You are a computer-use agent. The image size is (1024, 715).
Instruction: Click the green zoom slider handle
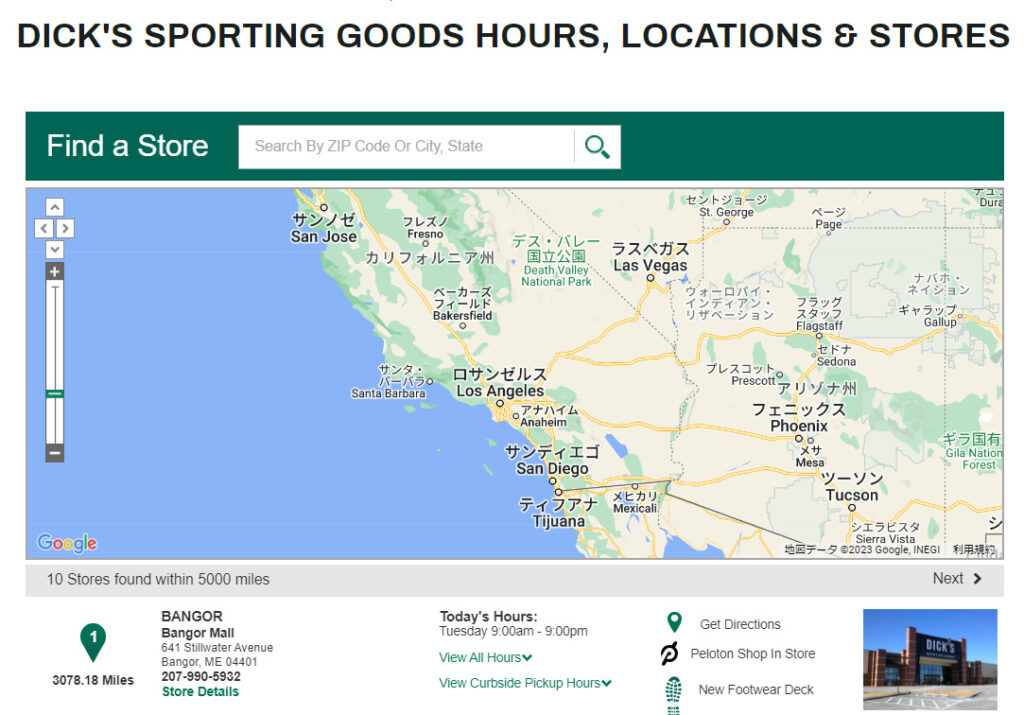pos(55,394)
